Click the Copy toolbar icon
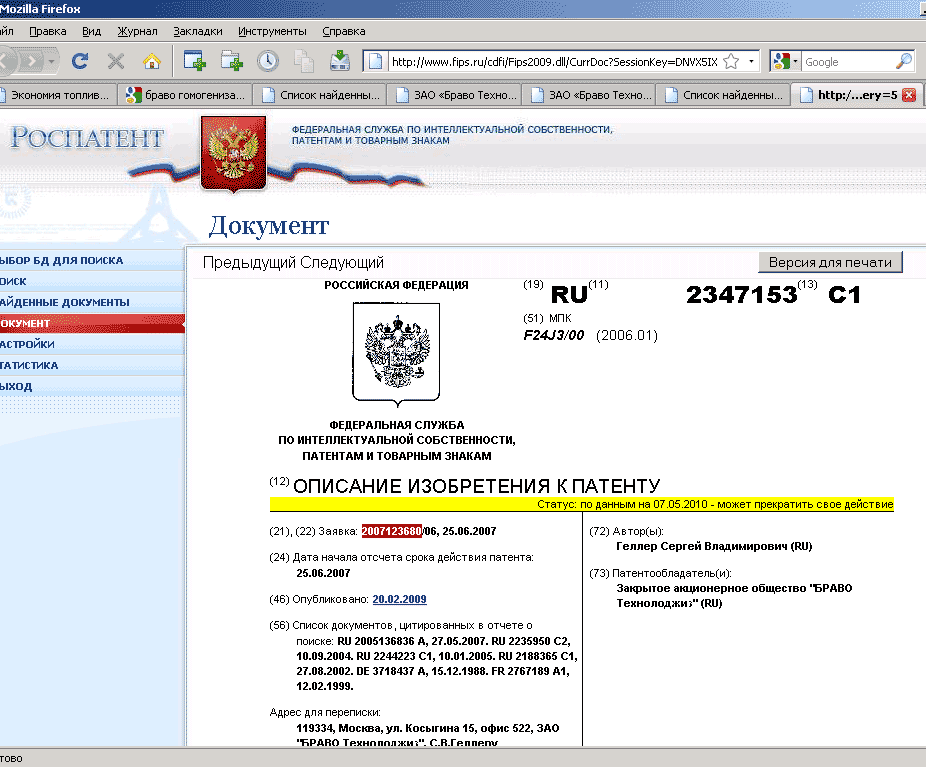 tap(304, 61)
